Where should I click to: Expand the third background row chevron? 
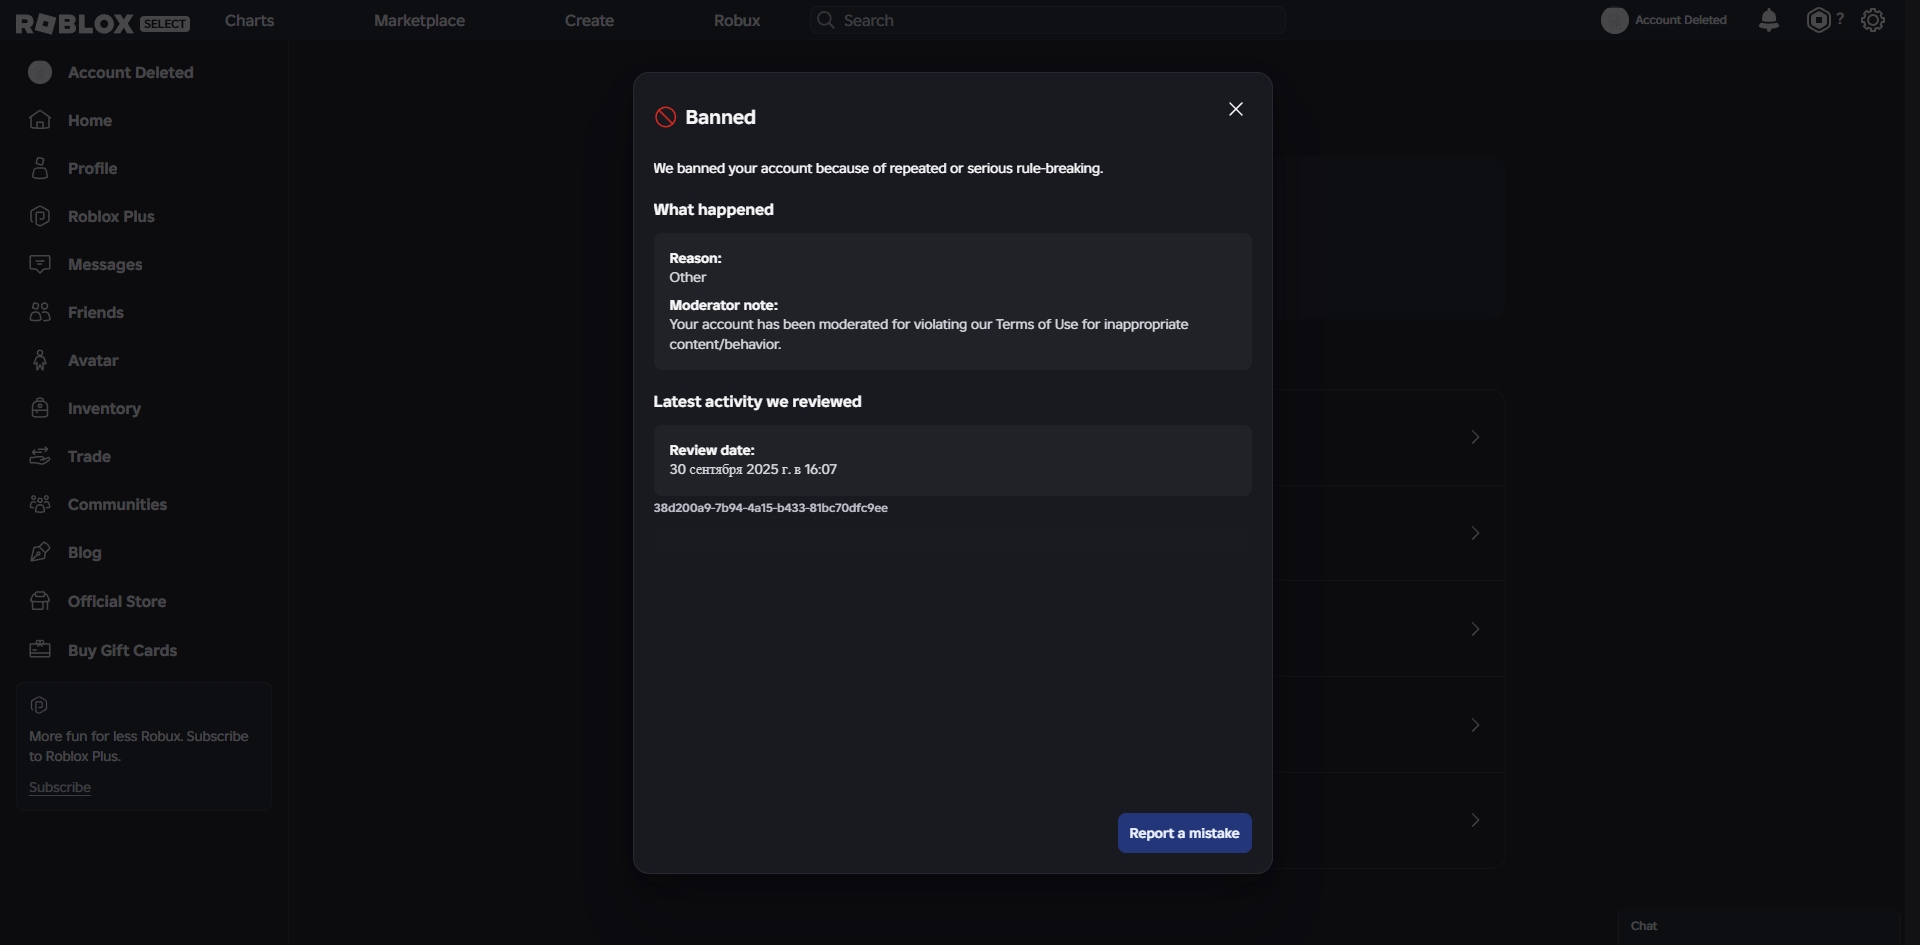[1475, 629]
